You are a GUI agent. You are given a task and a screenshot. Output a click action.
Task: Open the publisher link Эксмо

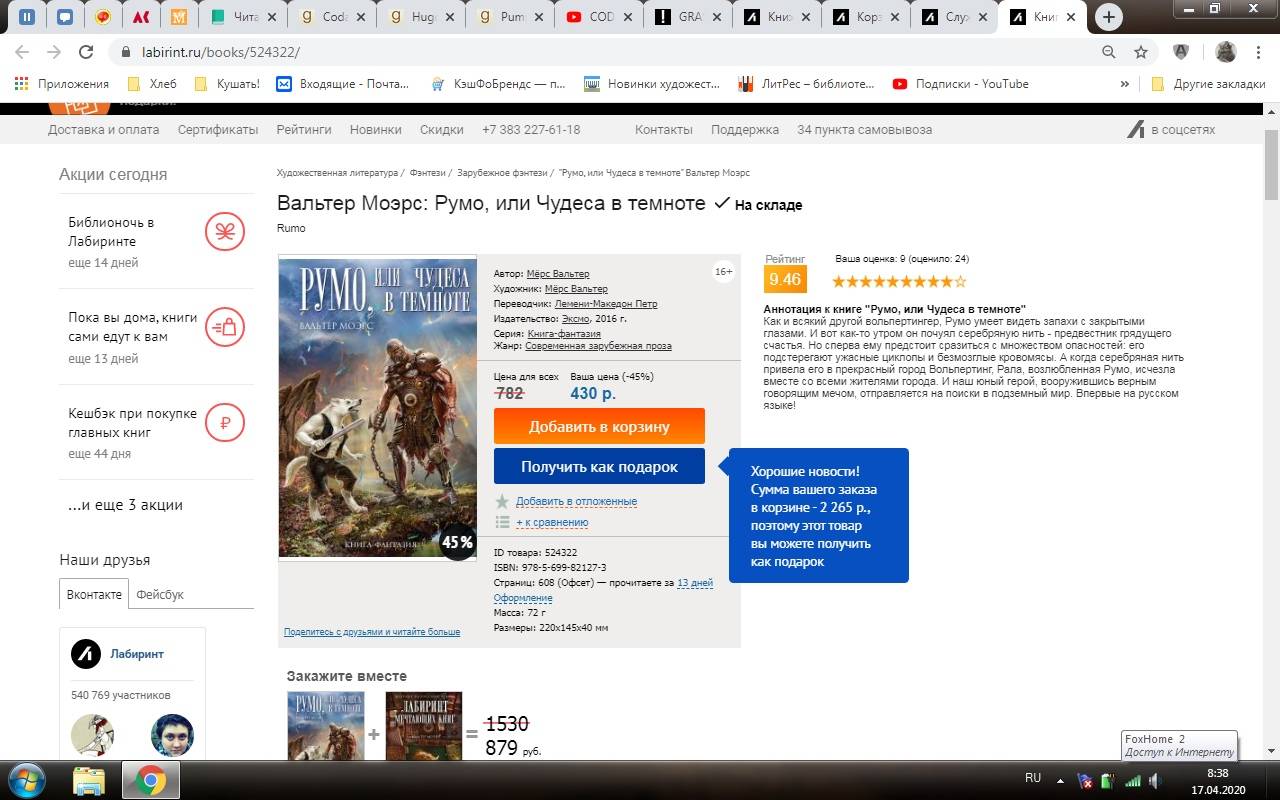pyautogui.click(x=576, y=319)
